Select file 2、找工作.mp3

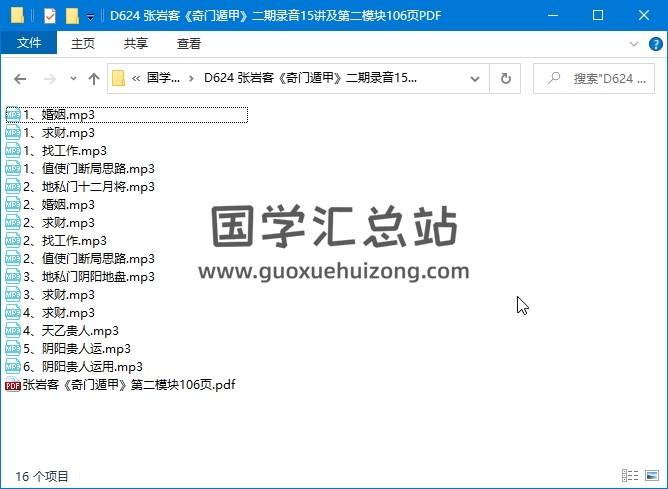click(65, 241)
